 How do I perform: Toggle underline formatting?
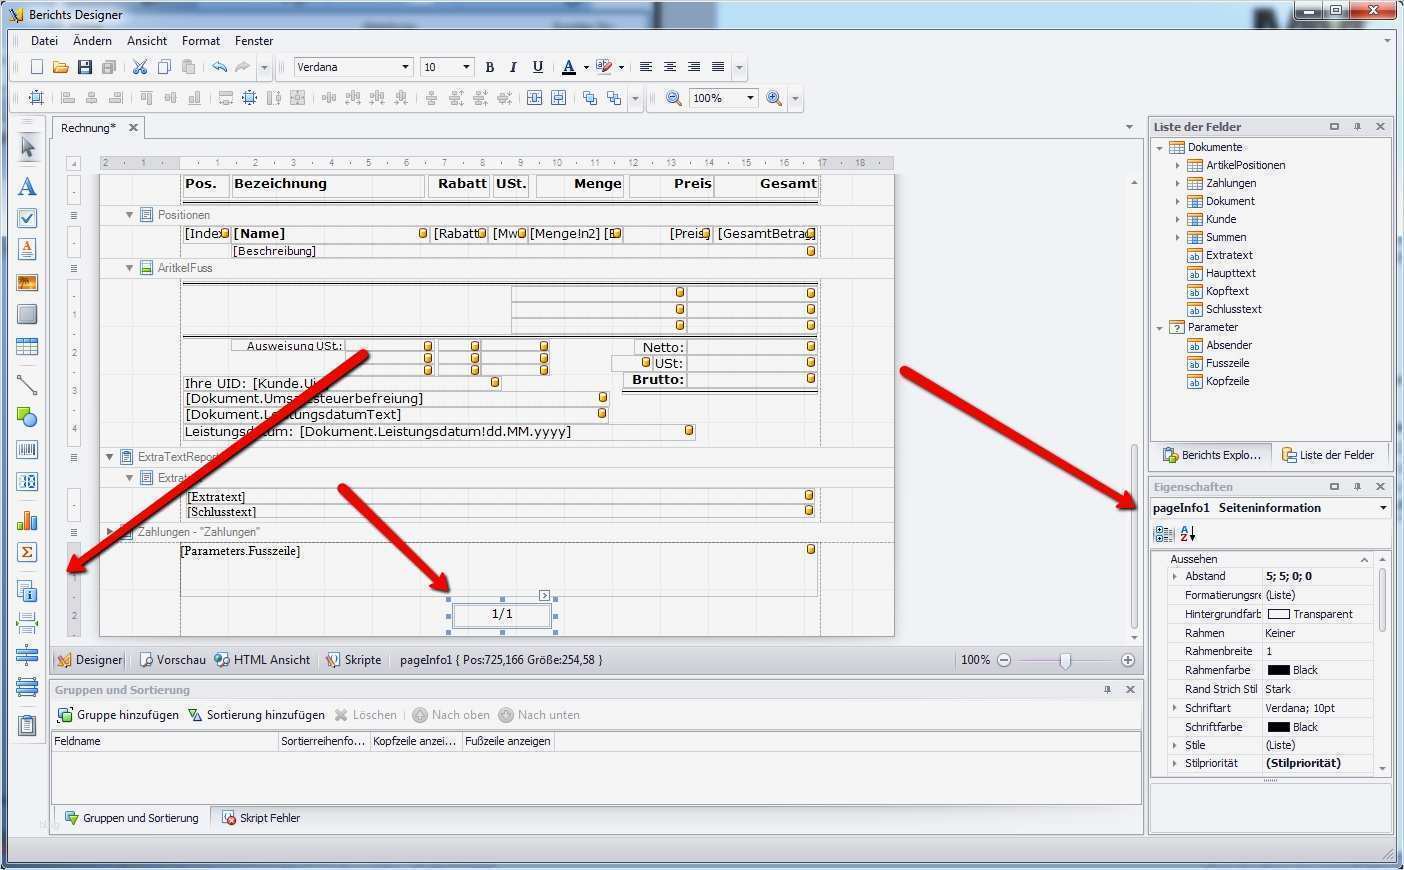[538, 67]
